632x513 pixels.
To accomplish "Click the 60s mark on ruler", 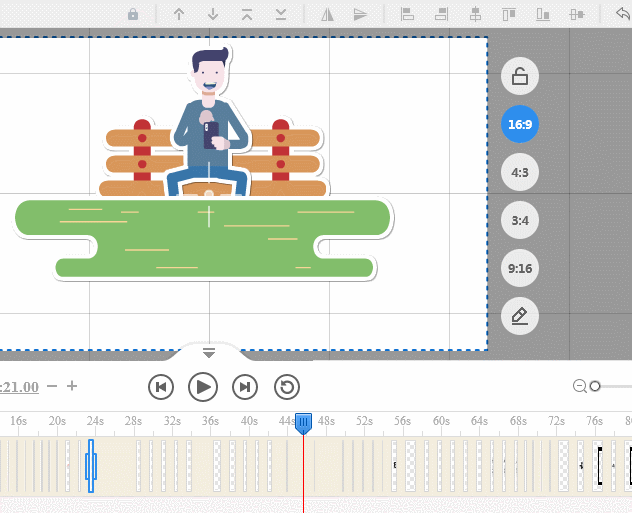I will (441, 421).
